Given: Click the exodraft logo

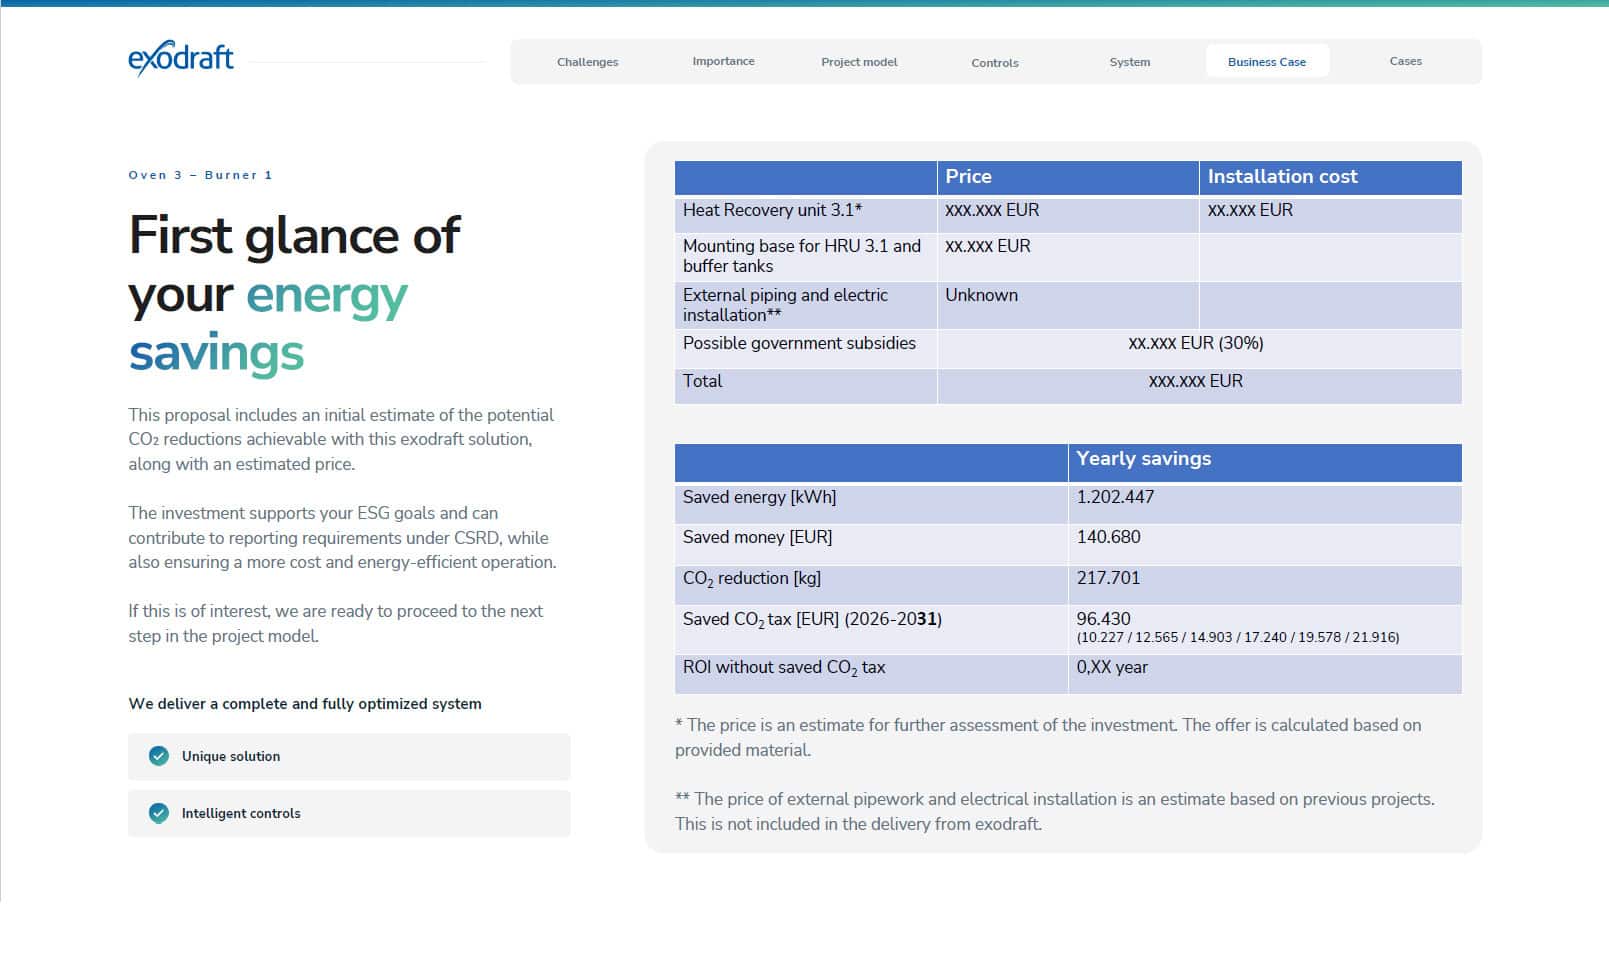Looking at the screenshot, I should coord(181,59).
